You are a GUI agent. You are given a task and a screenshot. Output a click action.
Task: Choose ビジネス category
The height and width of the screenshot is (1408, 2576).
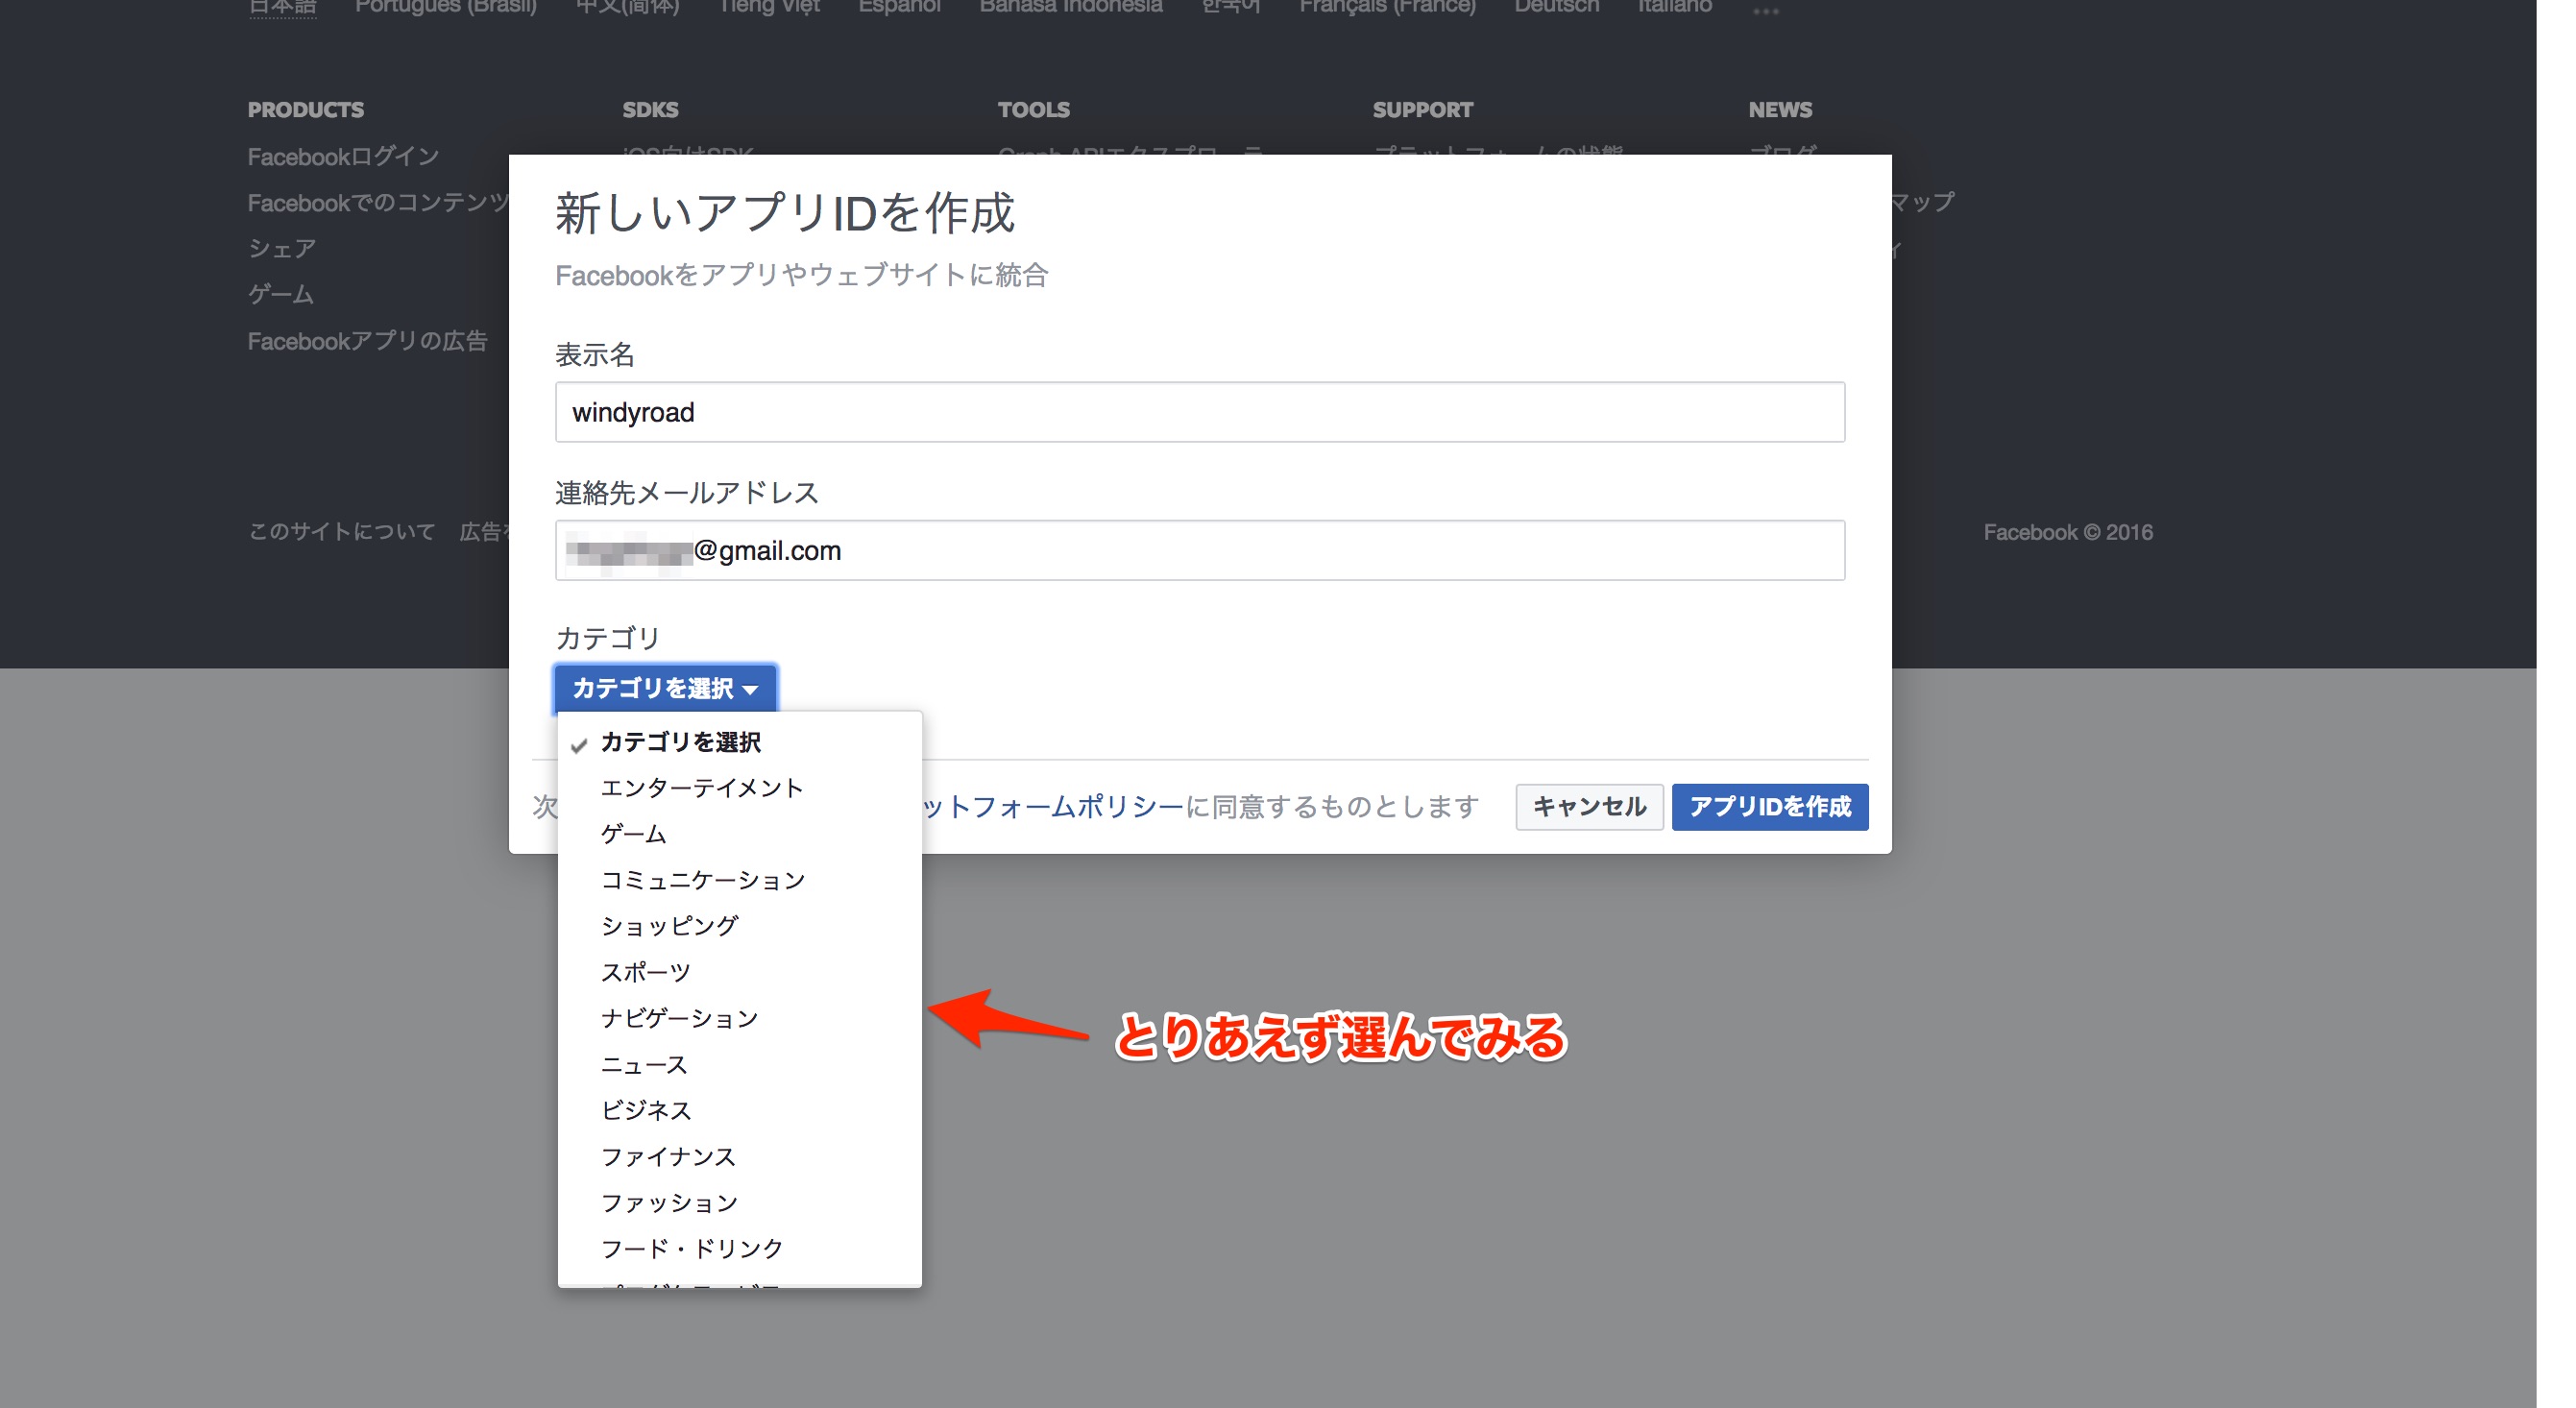point(740,1110)
